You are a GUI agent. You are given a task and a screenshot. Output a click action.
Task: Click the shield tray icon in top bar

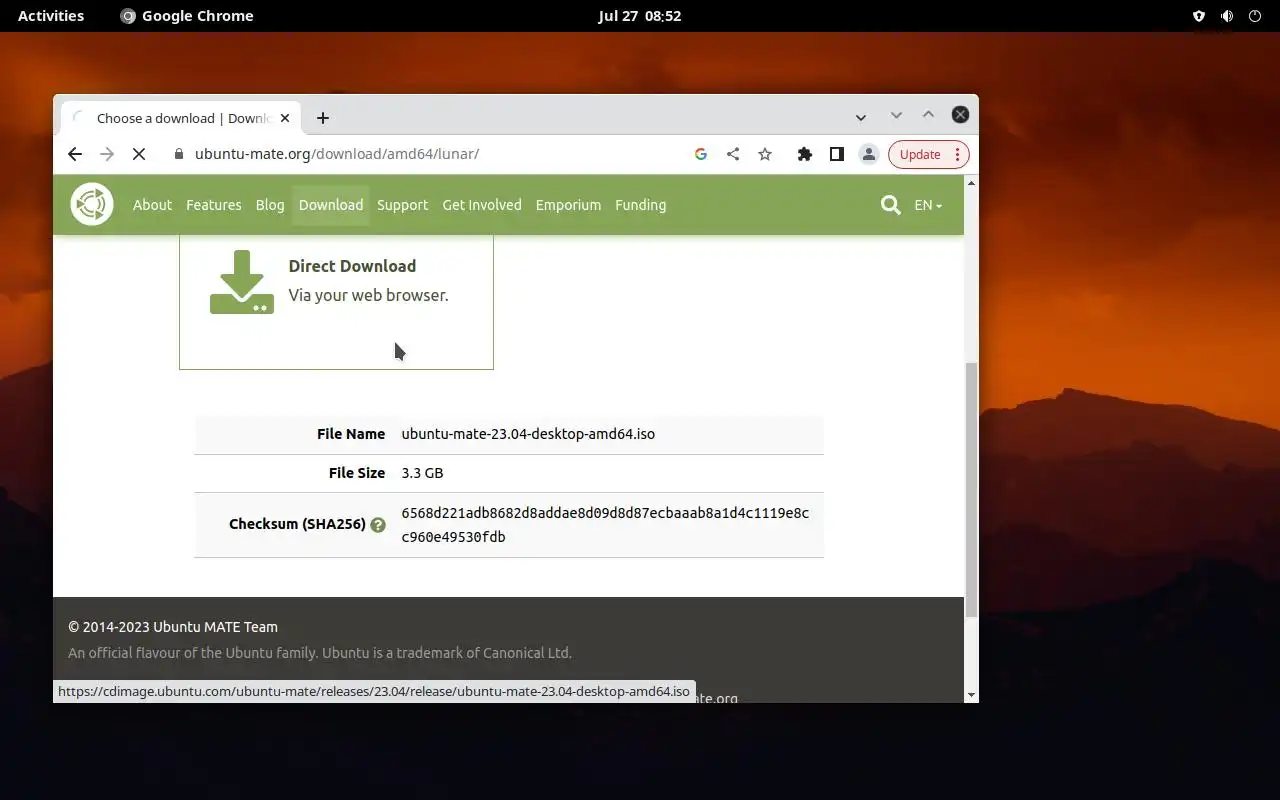pyautogui.click(x=1199, y=16)
